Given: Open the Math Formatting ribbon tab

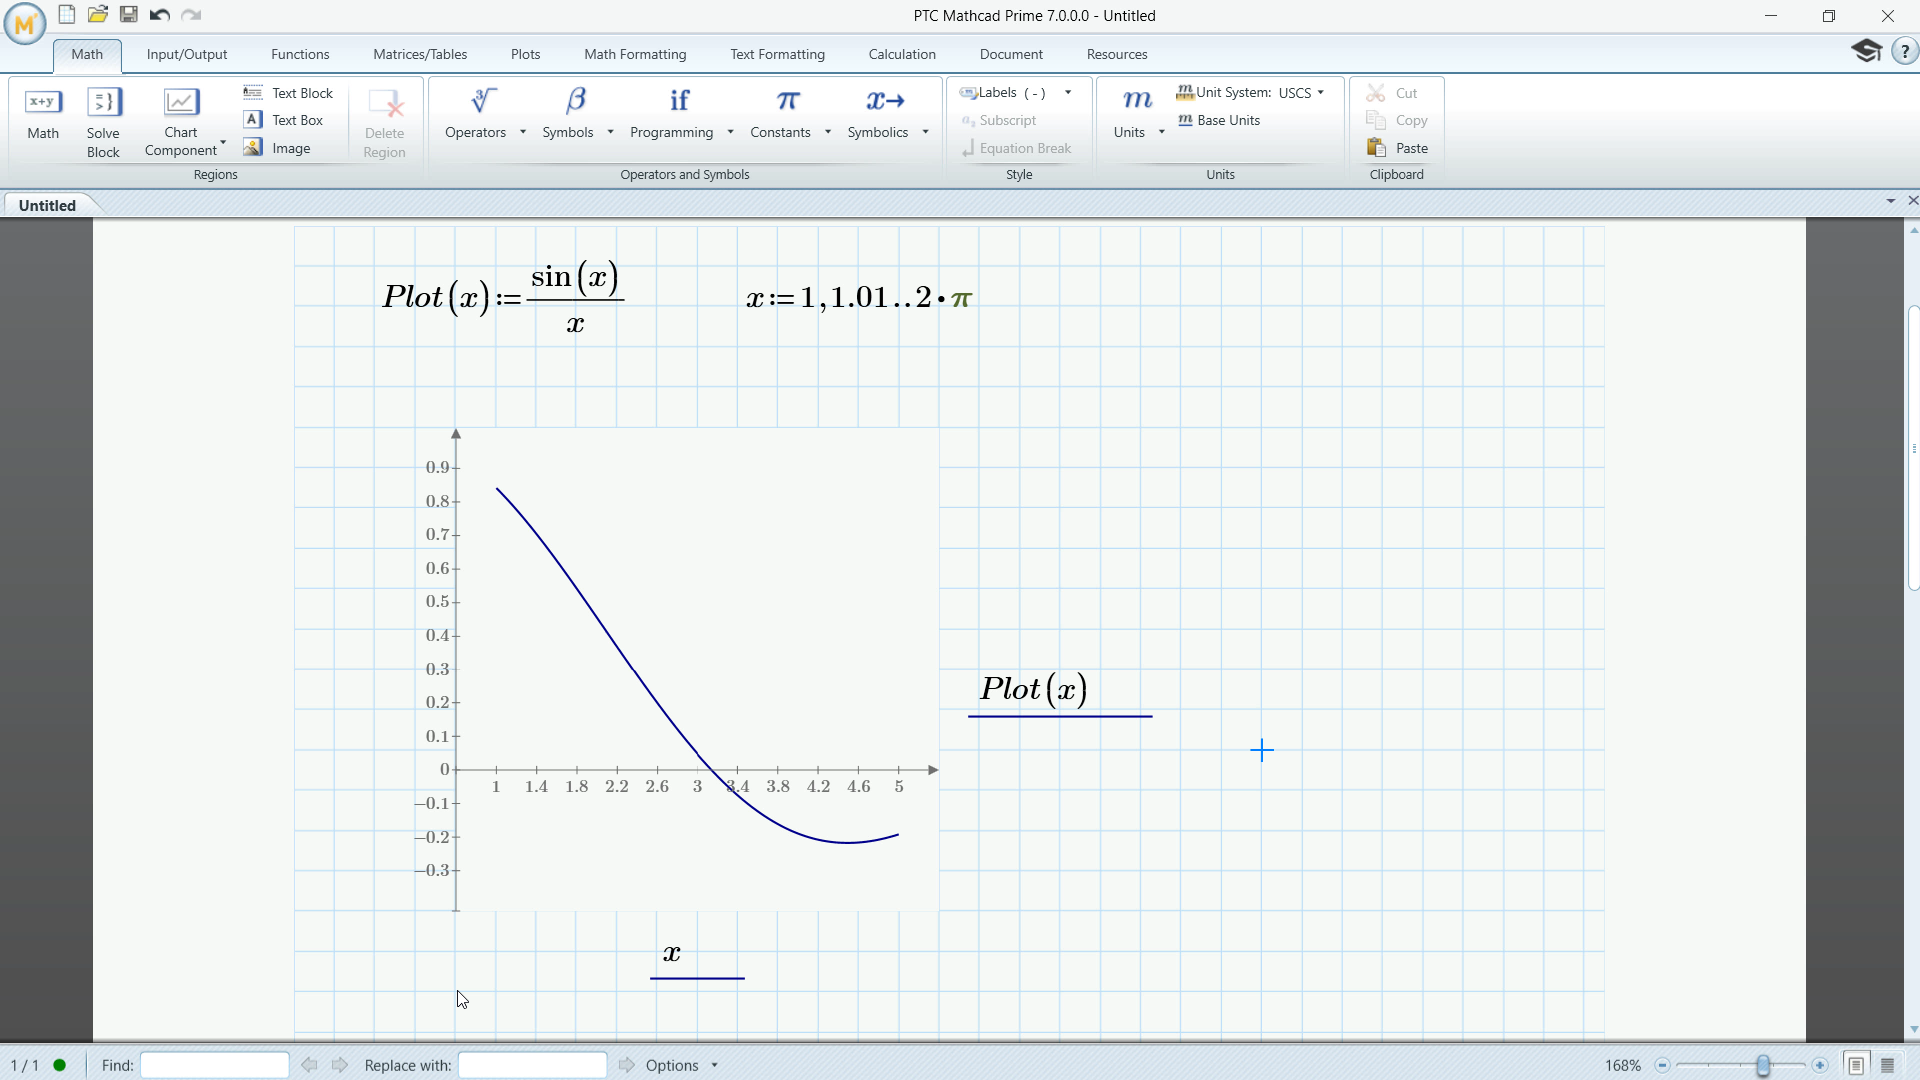Looking at the screenshot, I should pyautogui.click(x=635, y=54).
